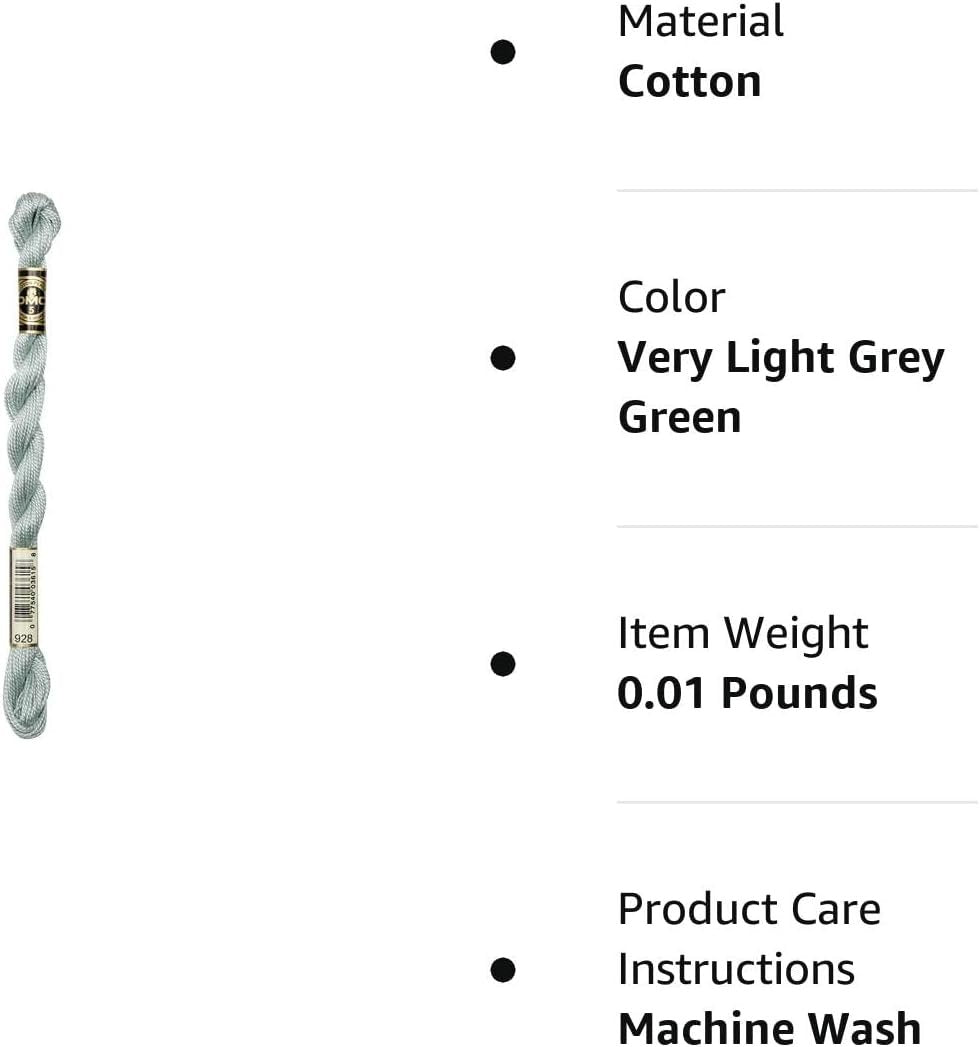Click the 928 color number on skein
This screenshot has width=980, height=1047.
click(23, 637)
